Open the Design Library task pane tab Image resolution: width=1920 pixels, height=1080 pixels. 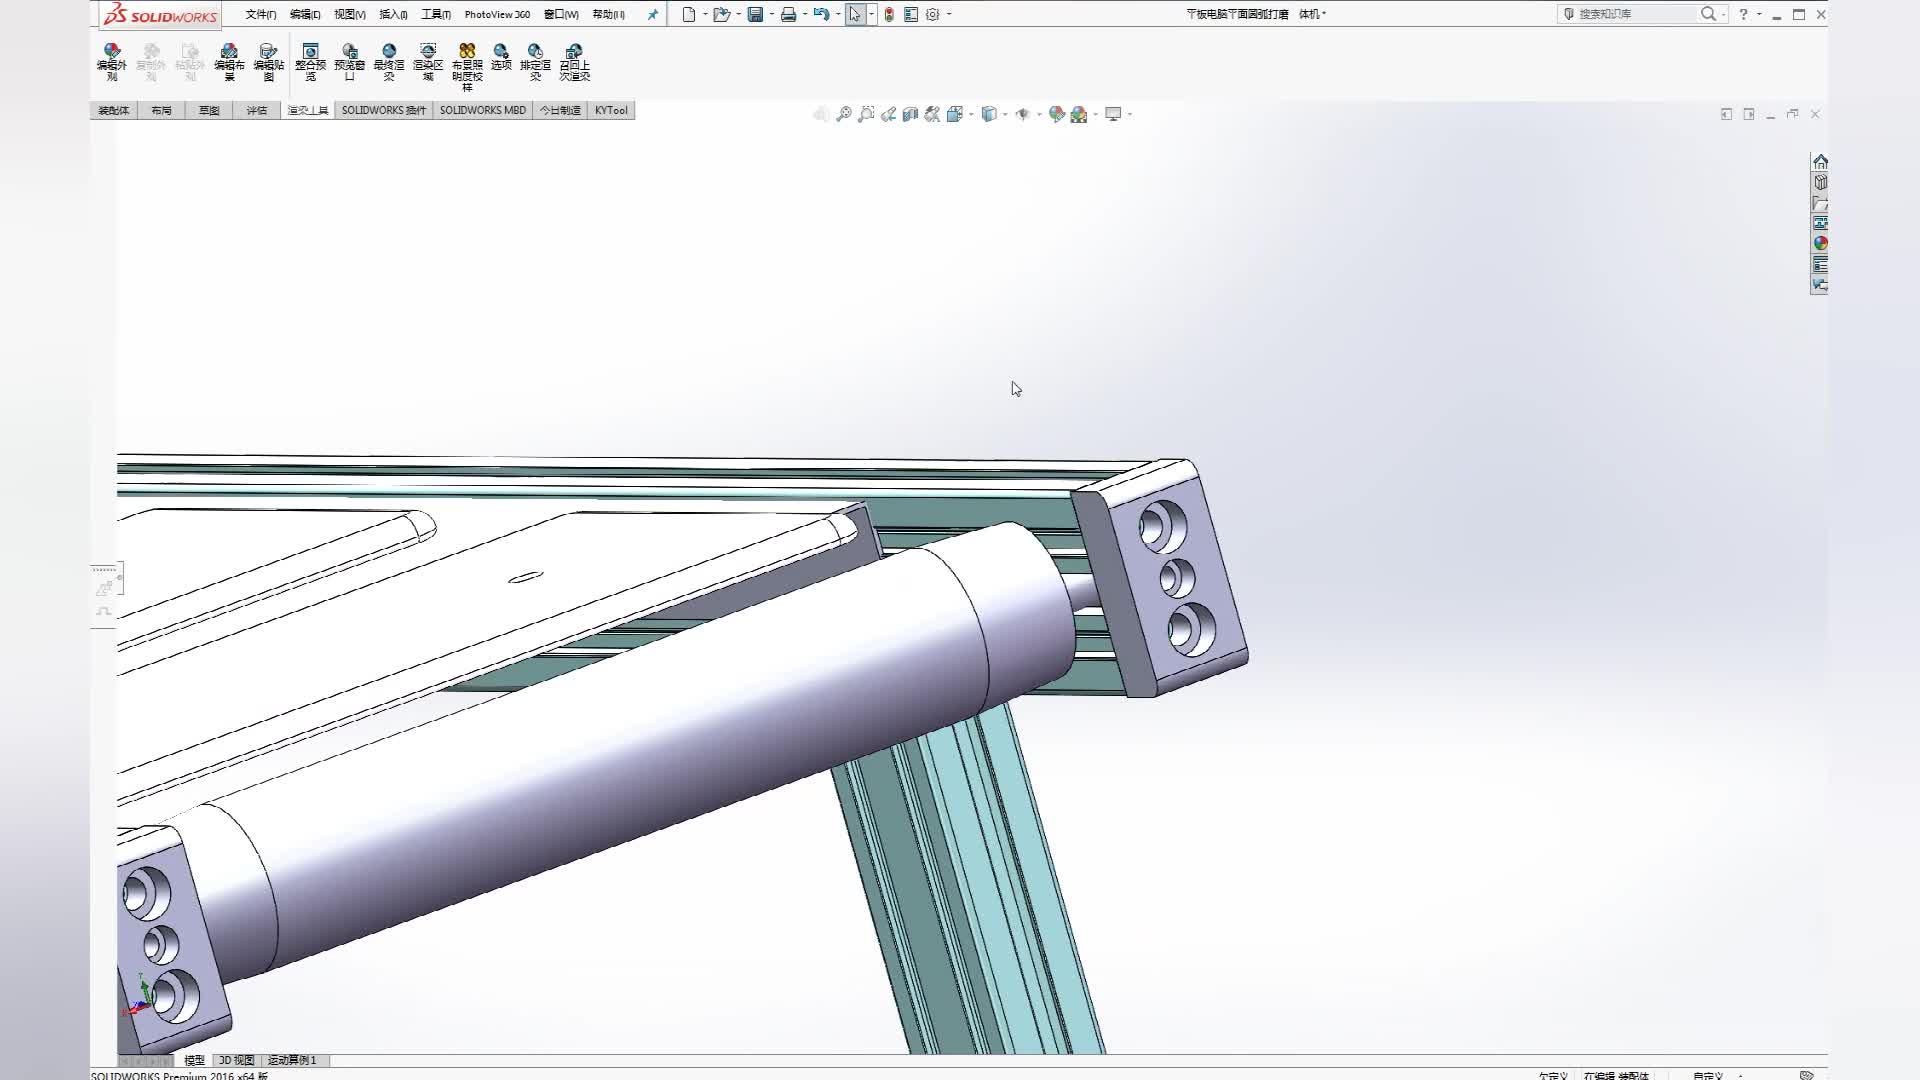(x=1820, y=182)
